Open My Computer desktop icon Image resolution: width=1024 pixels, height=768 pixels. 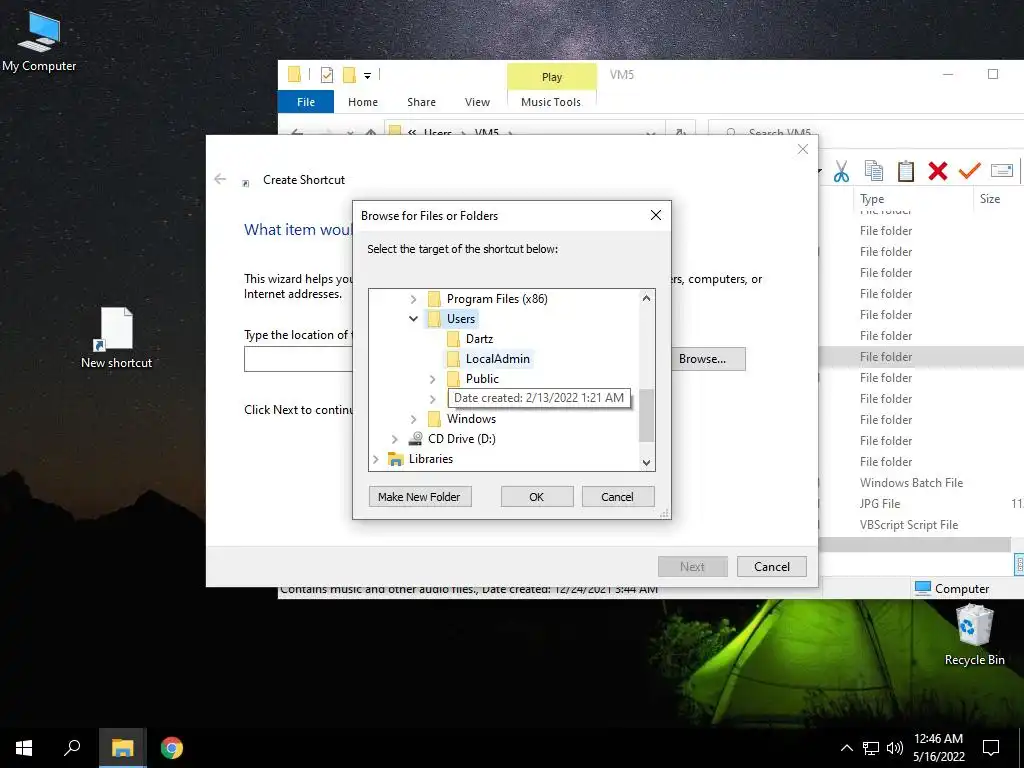39,40
